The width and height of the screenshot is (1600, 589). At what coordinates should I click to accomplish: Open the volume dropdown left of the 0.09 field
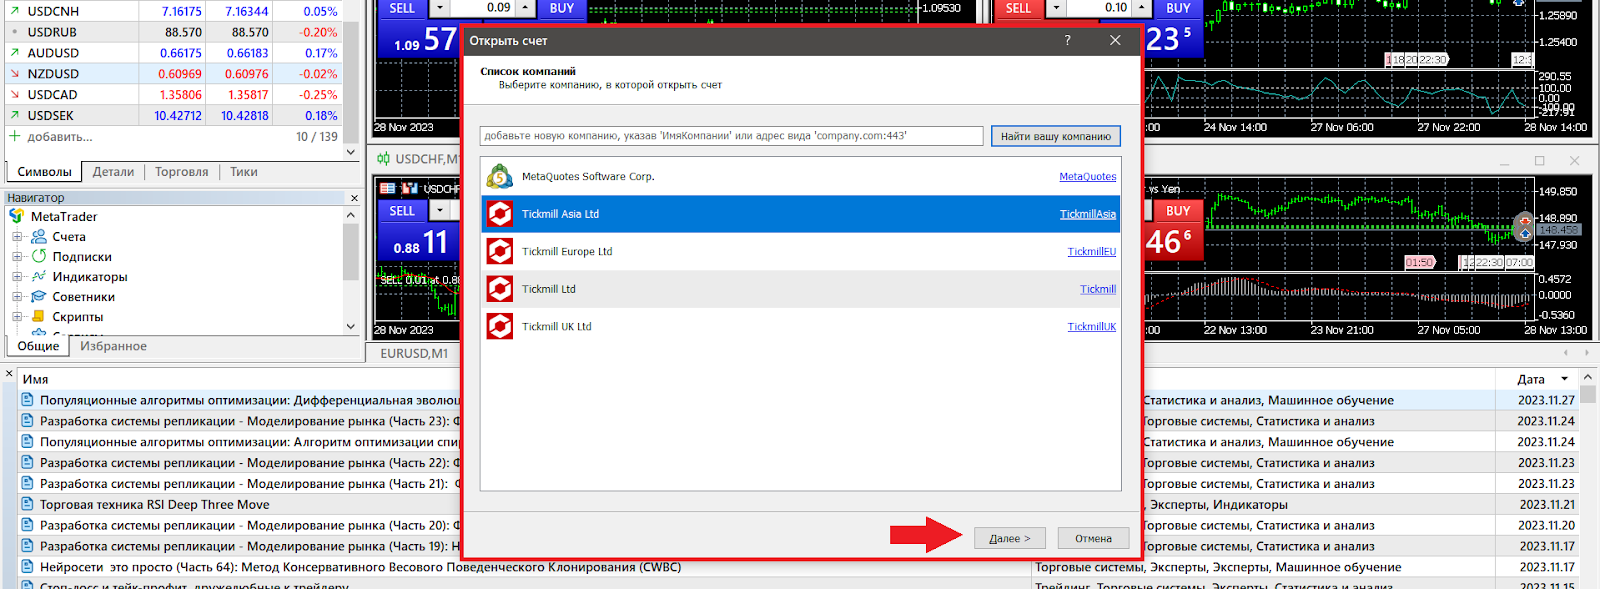pos(440,8)
